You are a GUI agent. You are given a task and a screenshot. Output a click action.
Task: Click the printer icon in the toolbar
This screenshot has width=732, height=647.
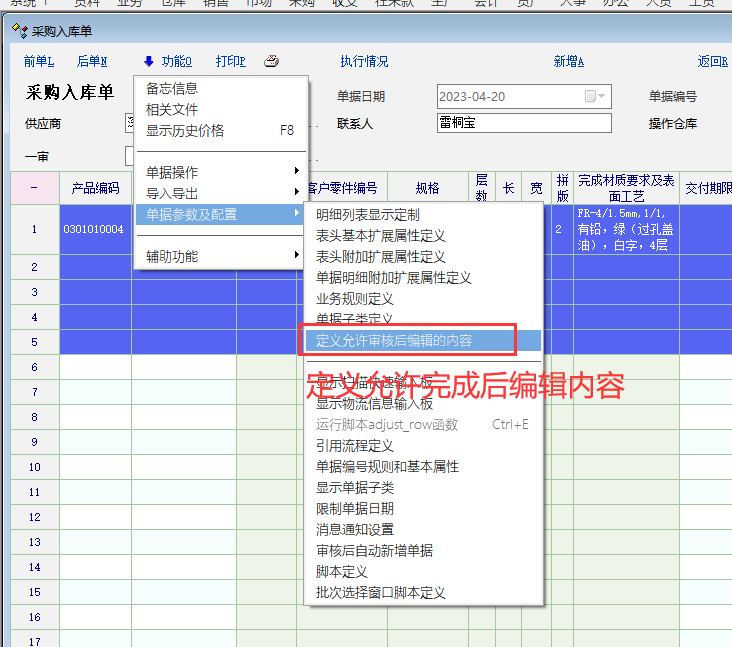click(x=271, y=62)
